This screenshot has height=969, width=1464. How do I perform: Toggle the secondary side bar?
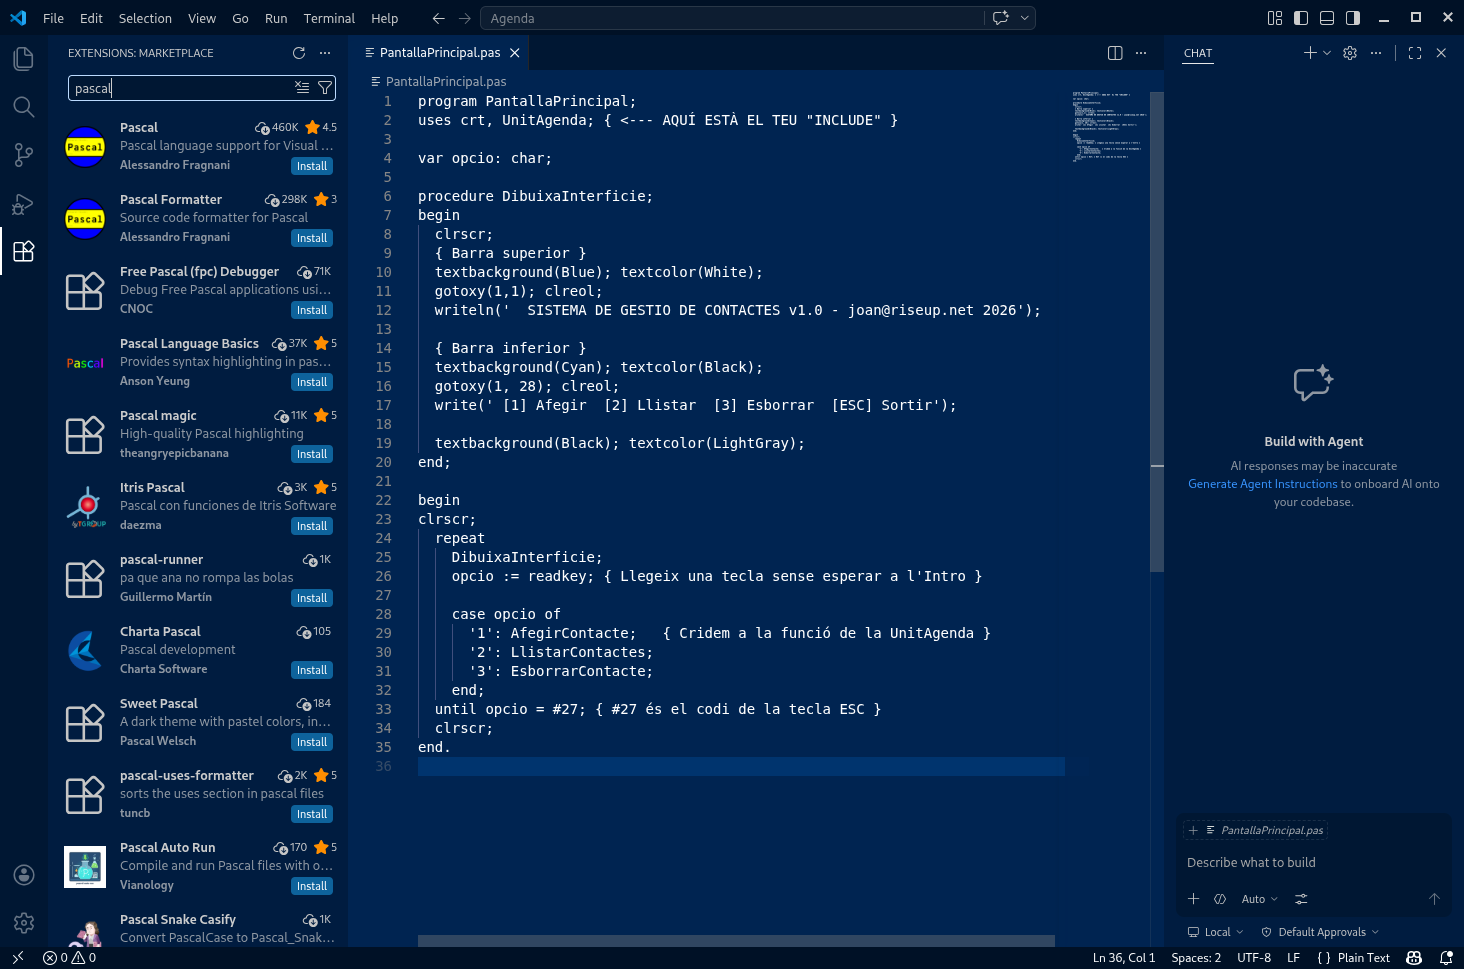pos(1353,18)
